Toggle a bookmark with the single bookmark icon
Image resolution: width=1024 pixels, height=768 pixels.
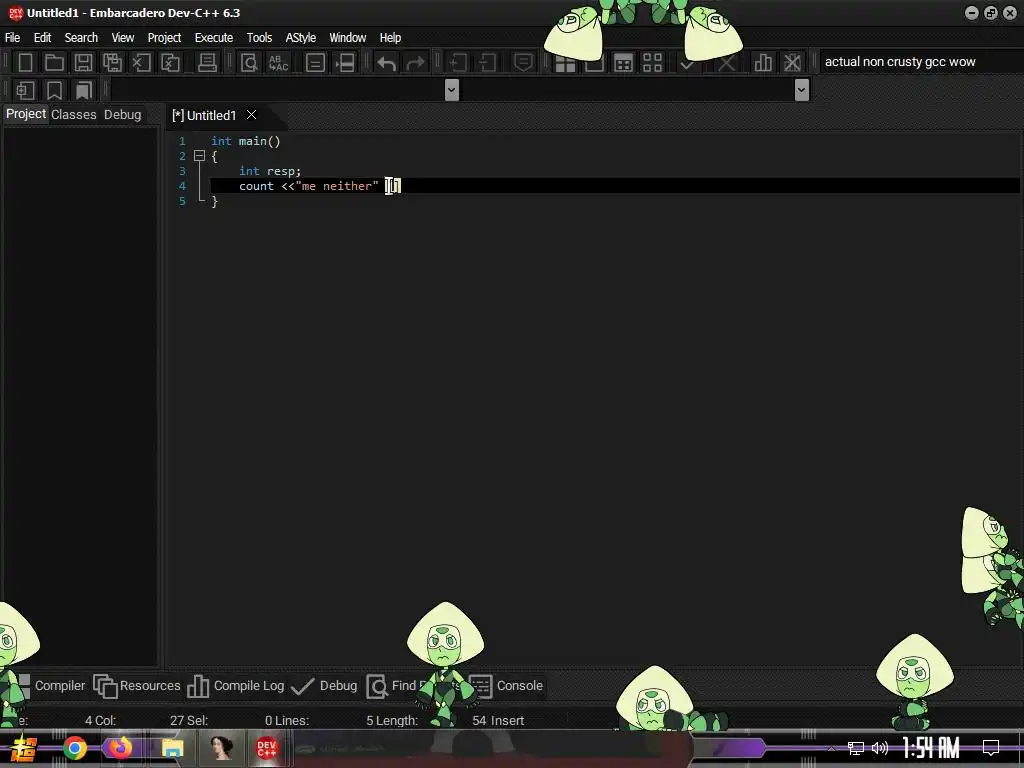(54, 90)
